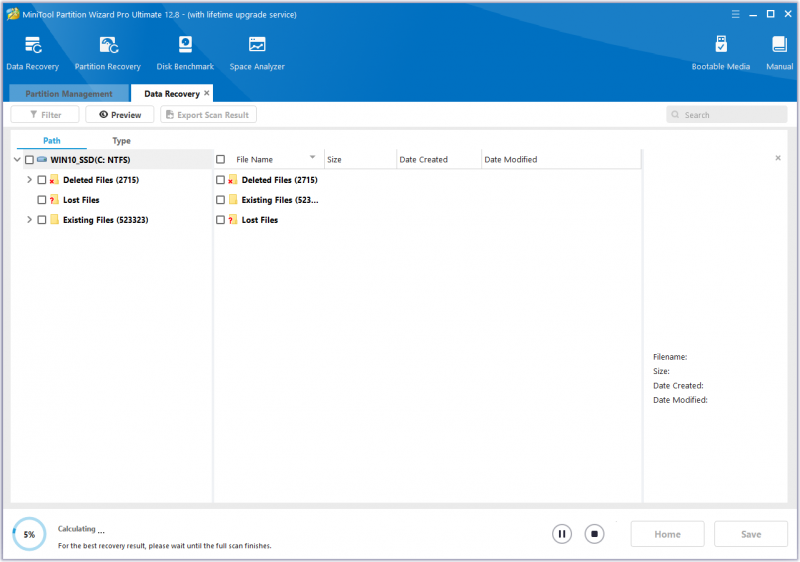
Task: Expand the Deleted Files (2715) tree node
Action: (29, 180)
